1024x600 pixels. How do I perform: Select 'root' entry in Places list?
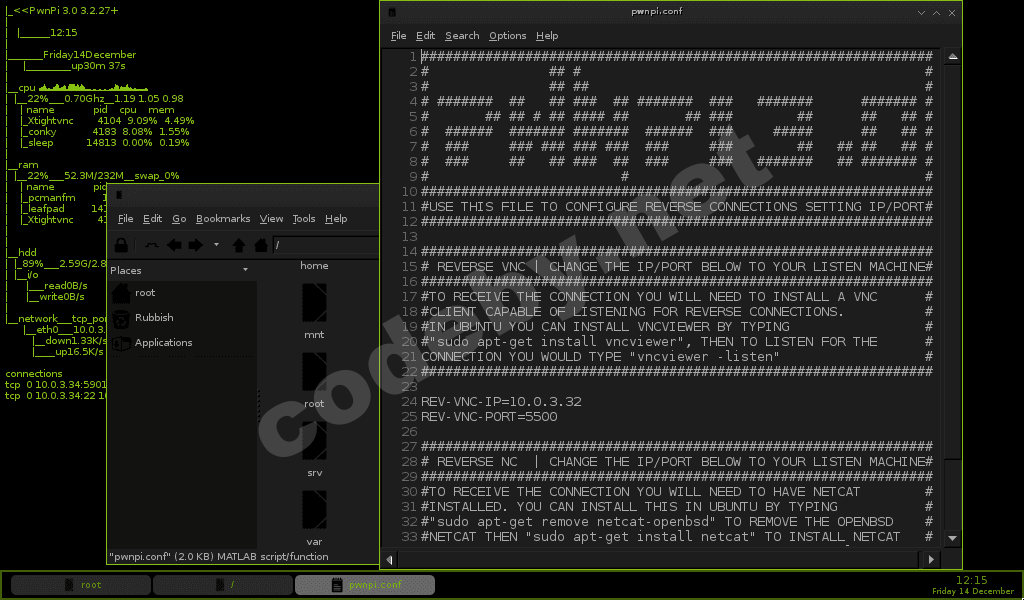point(145,292)
